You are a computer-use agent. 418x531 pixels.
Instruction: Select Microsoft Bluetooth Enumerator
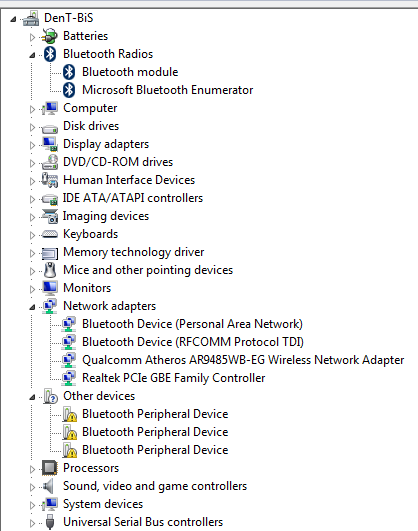167,90
